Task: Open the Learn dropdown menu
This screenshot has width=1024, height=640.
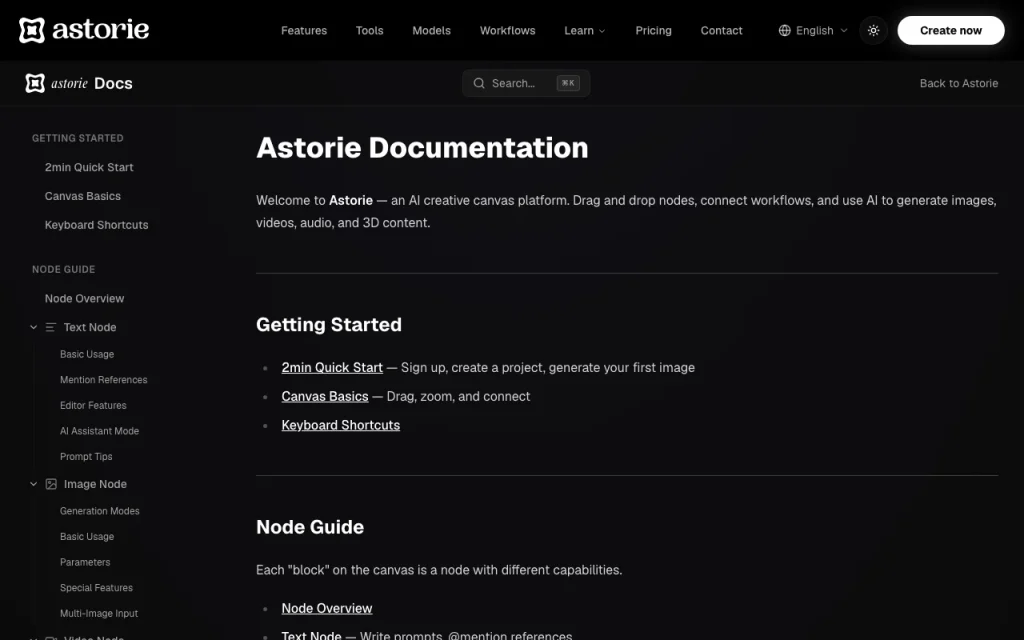Action: click(584, 31)
